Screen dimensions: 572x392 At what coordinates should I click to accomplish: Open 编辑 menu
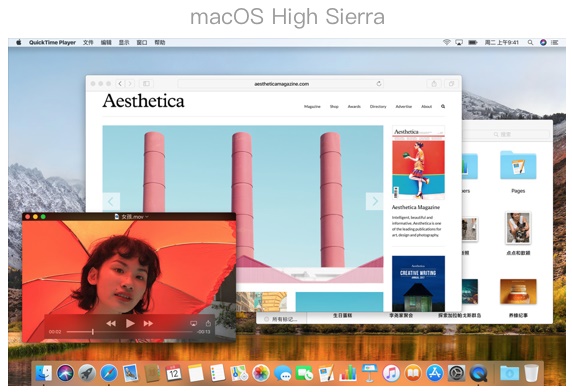(106, 42)
